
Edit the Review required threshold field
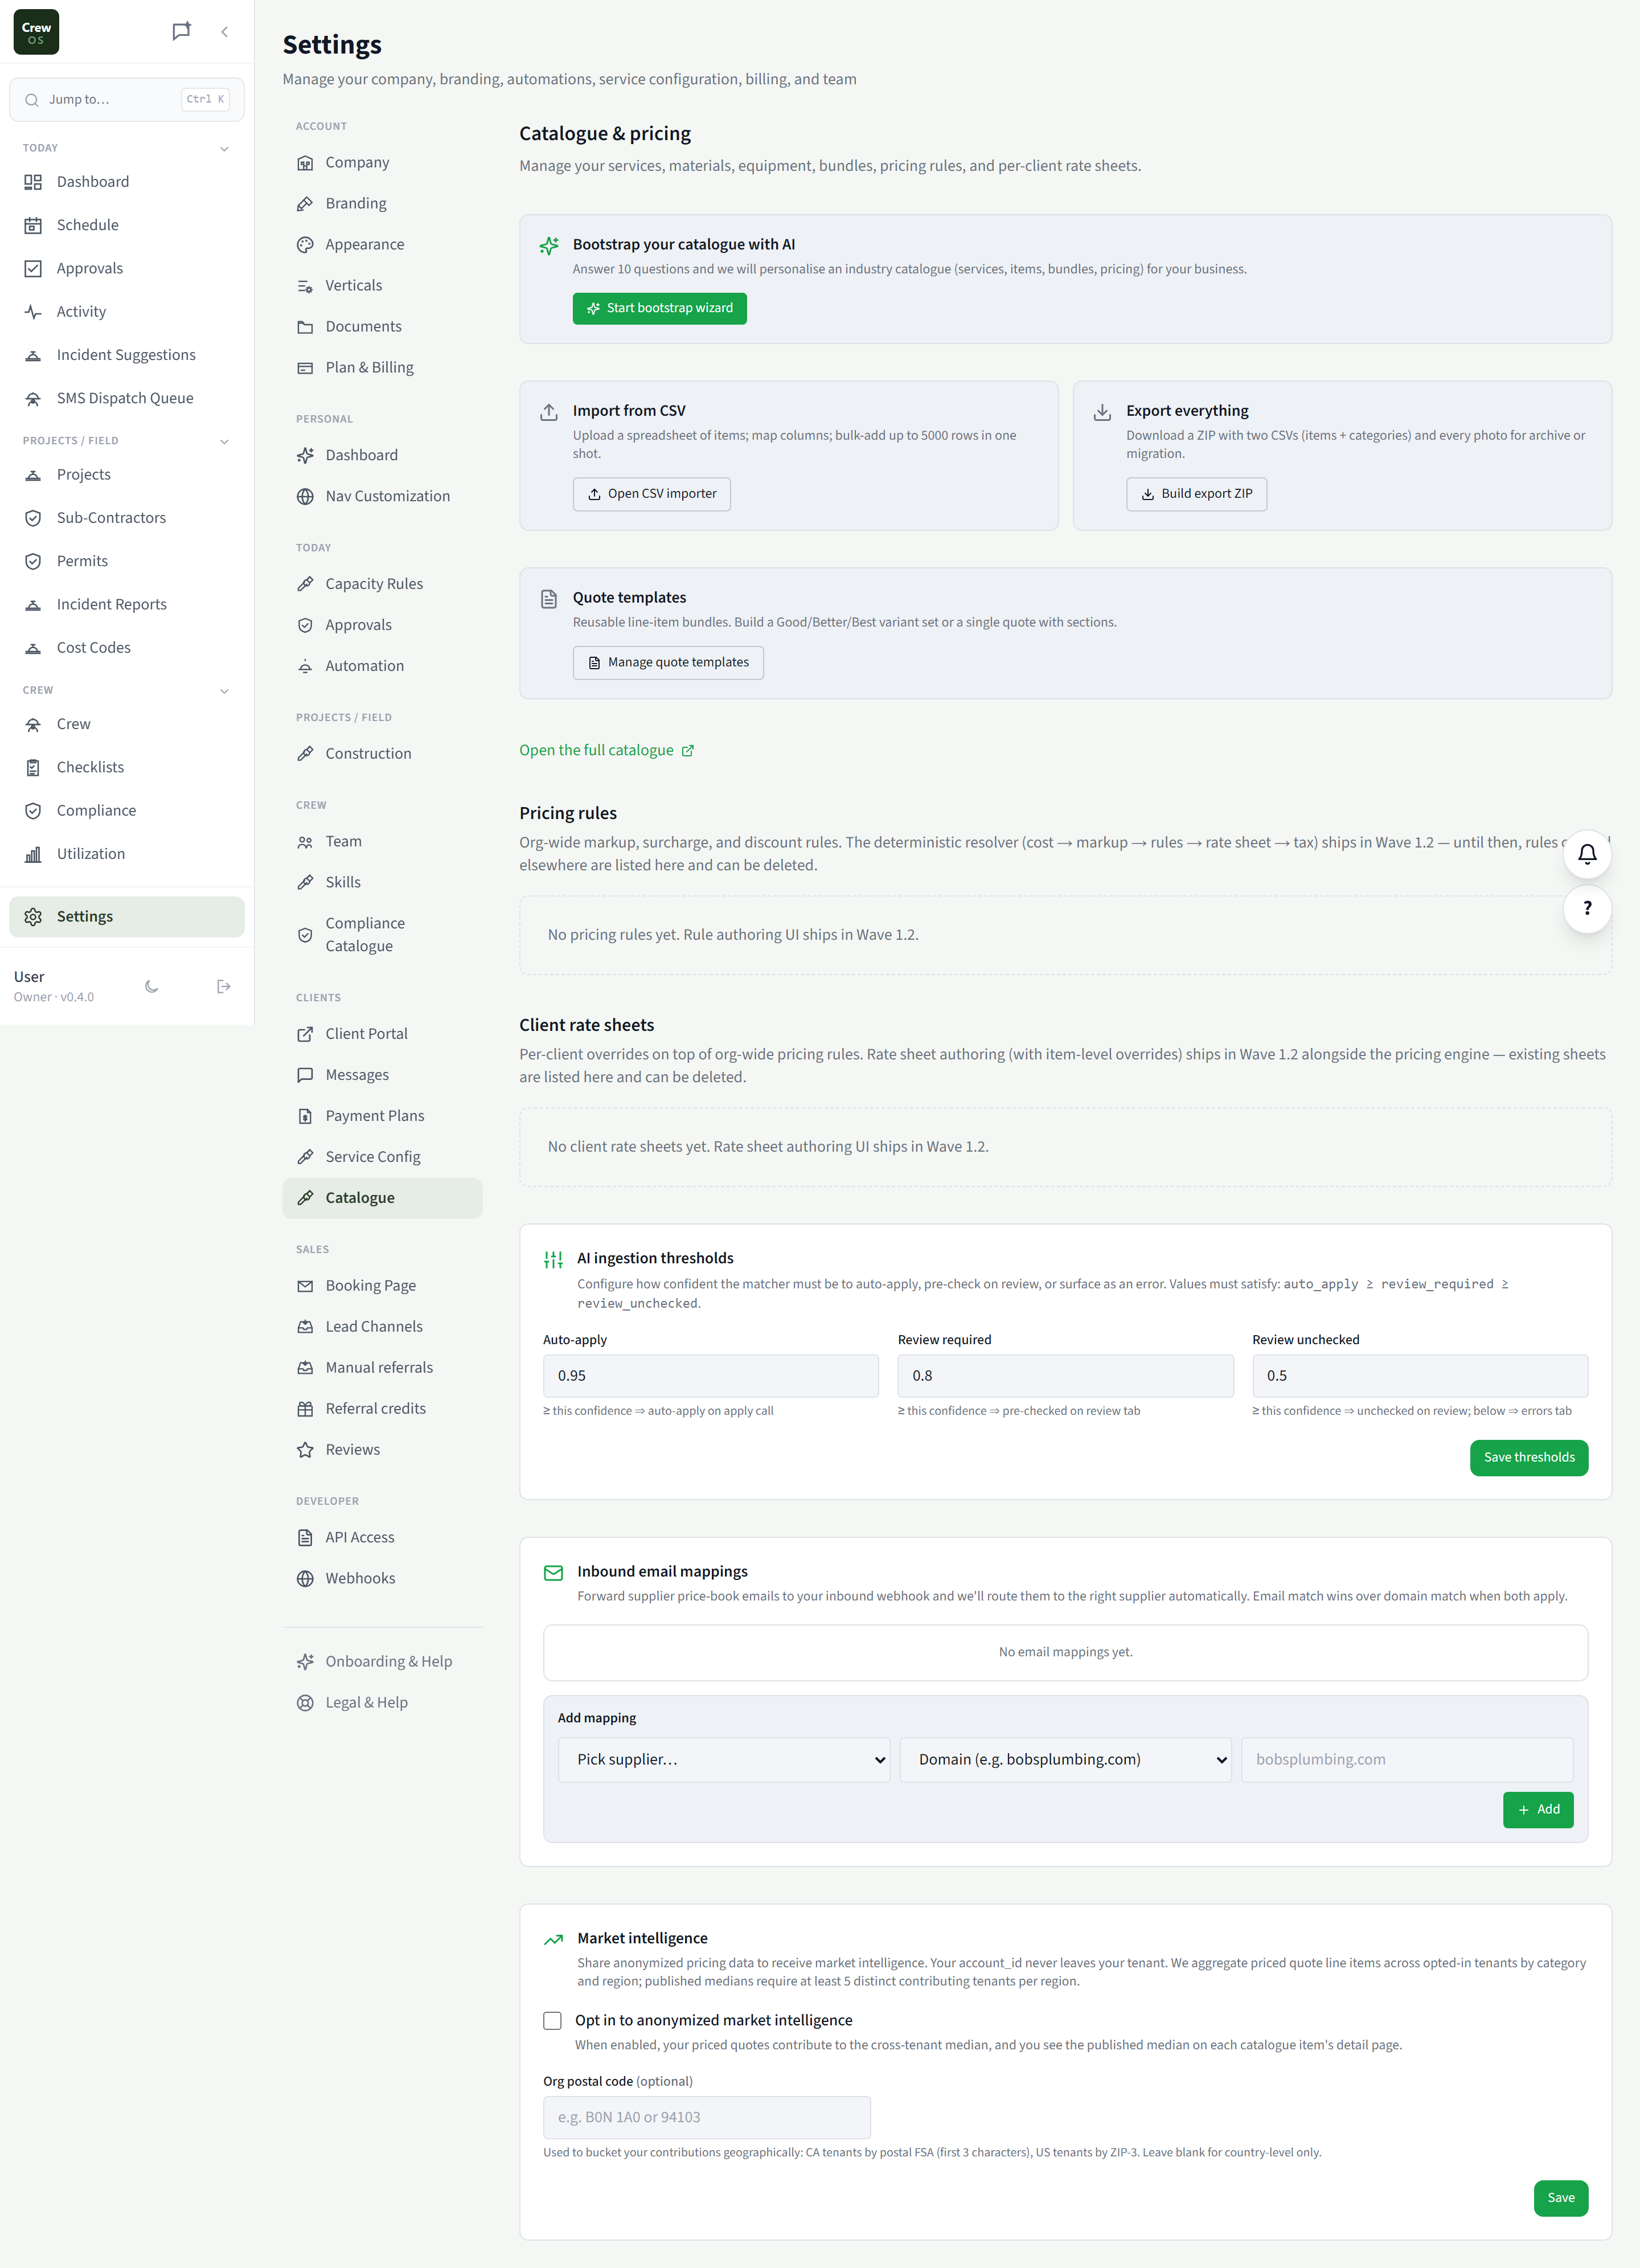click(1065, 1376)
